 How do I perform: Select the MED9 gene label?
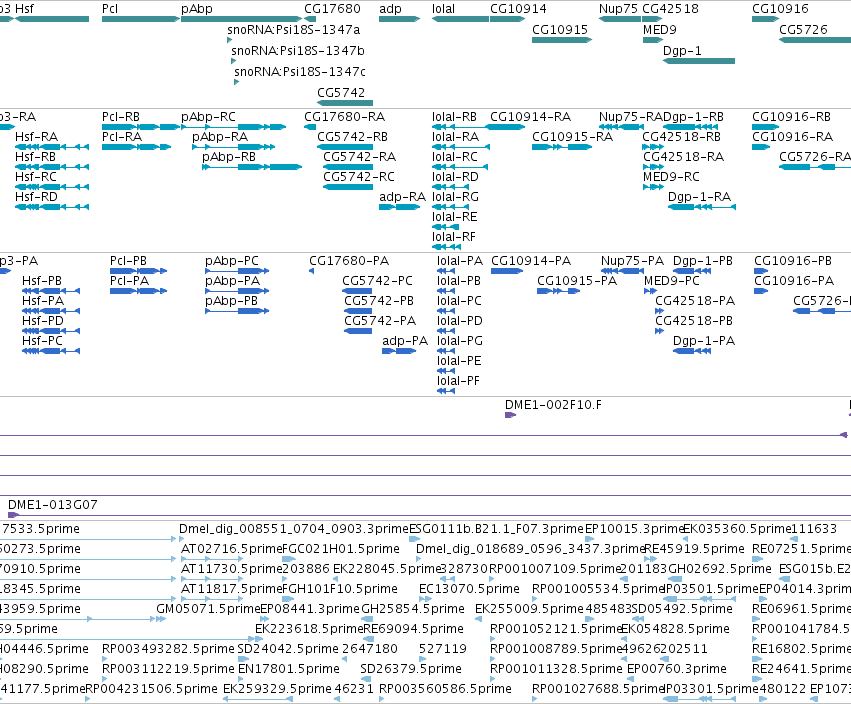click(x=659, y=30)
